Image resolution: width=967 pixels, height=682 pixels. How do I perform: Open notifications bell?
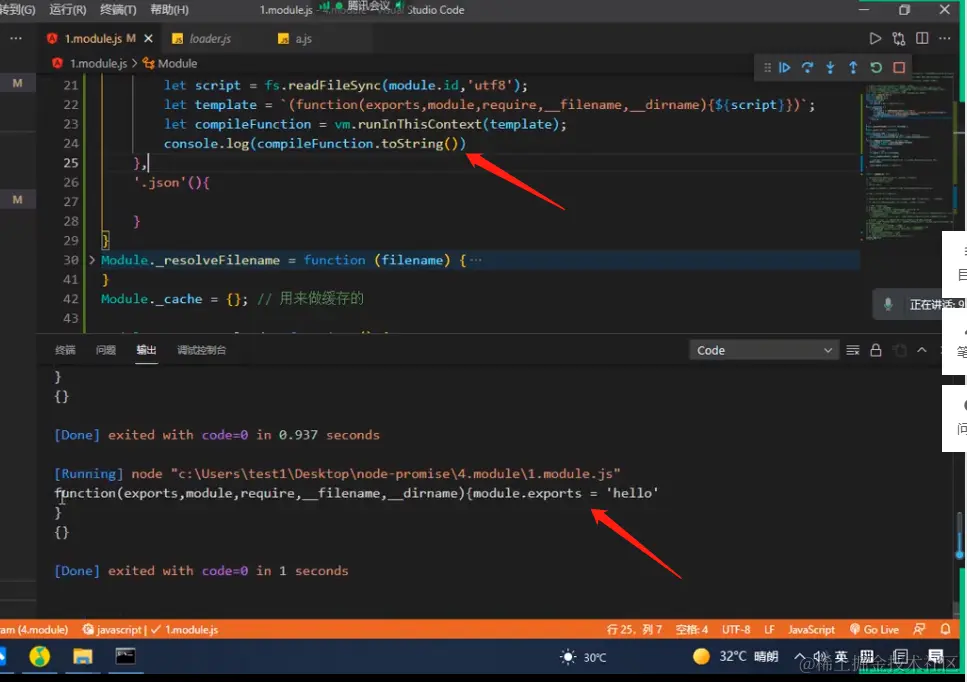(x=945, y=630)
